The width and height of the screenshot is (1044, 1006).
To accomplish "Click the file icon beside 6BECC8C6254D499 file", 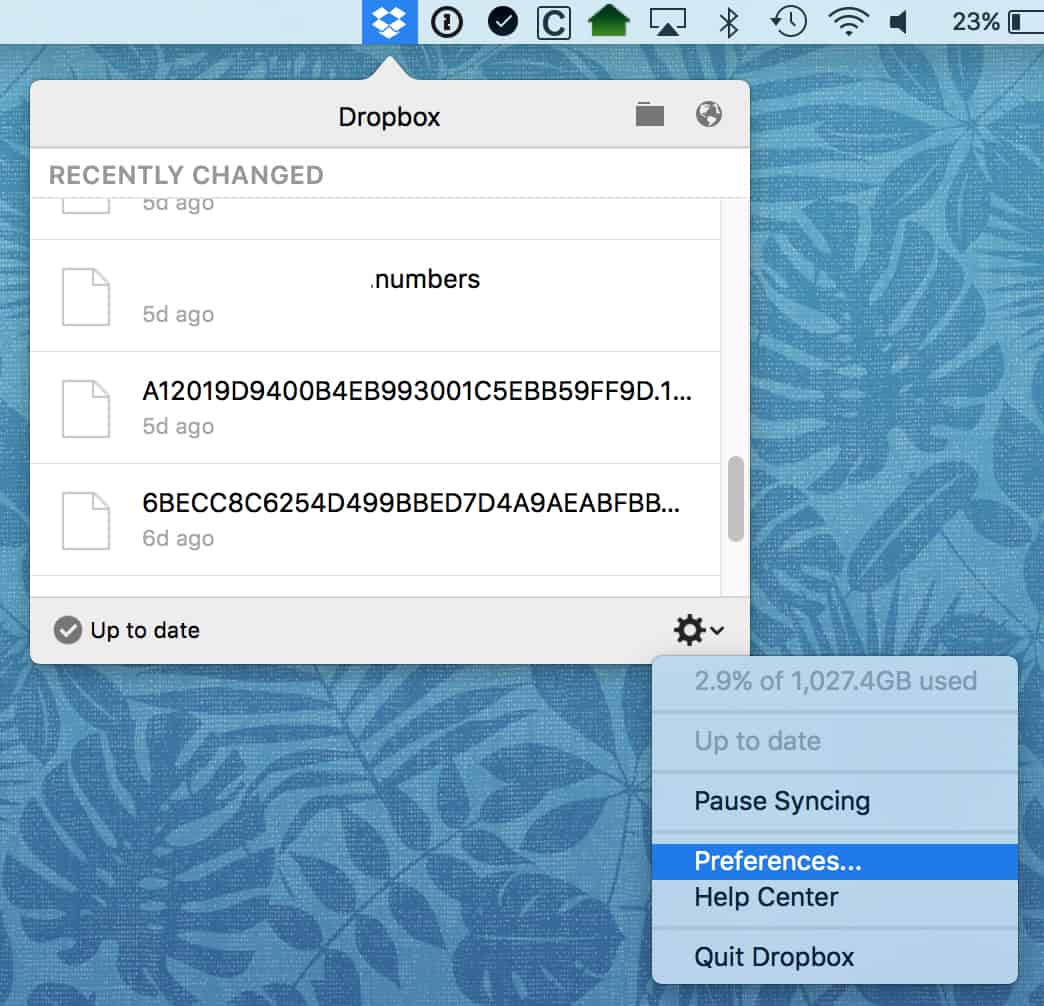I will coord(86,521).
